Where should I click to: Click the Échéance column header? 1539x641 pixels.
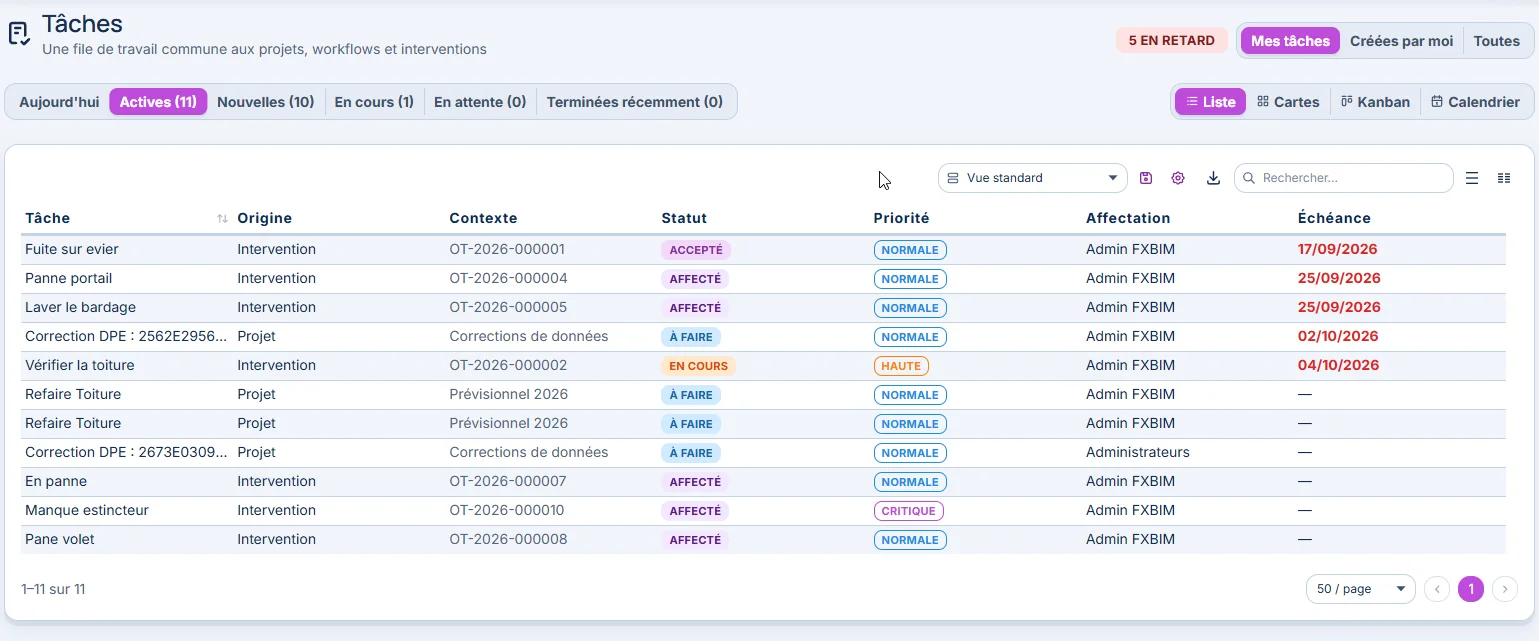[1334, 218]
